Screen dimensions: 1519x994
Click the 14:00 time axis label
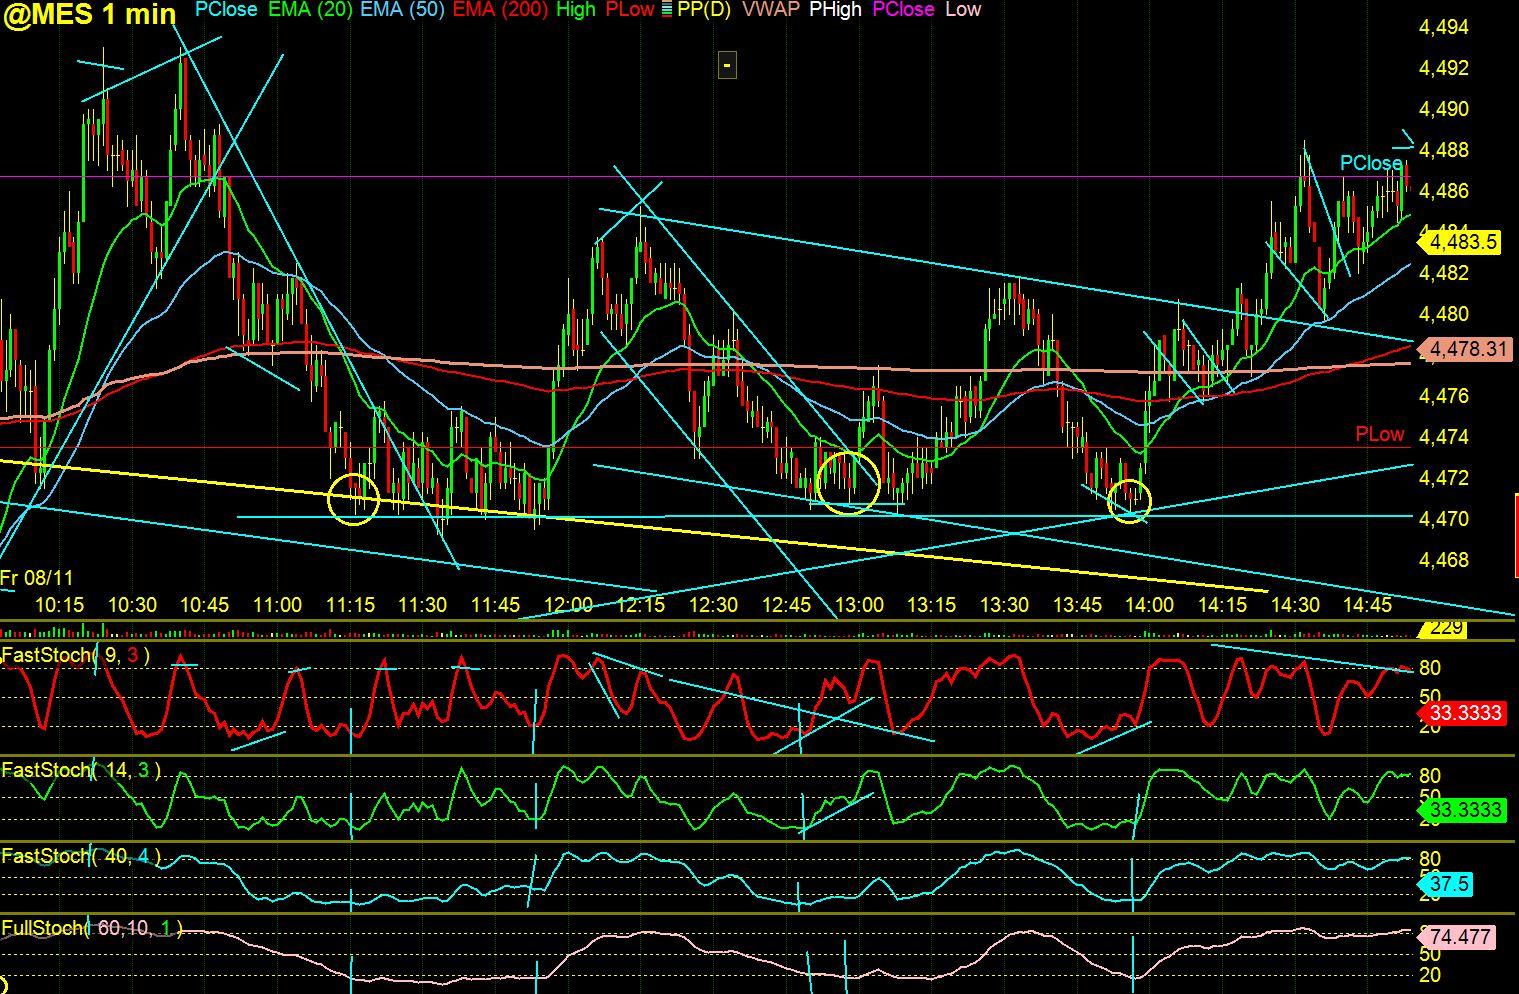tap(1149, 605)
